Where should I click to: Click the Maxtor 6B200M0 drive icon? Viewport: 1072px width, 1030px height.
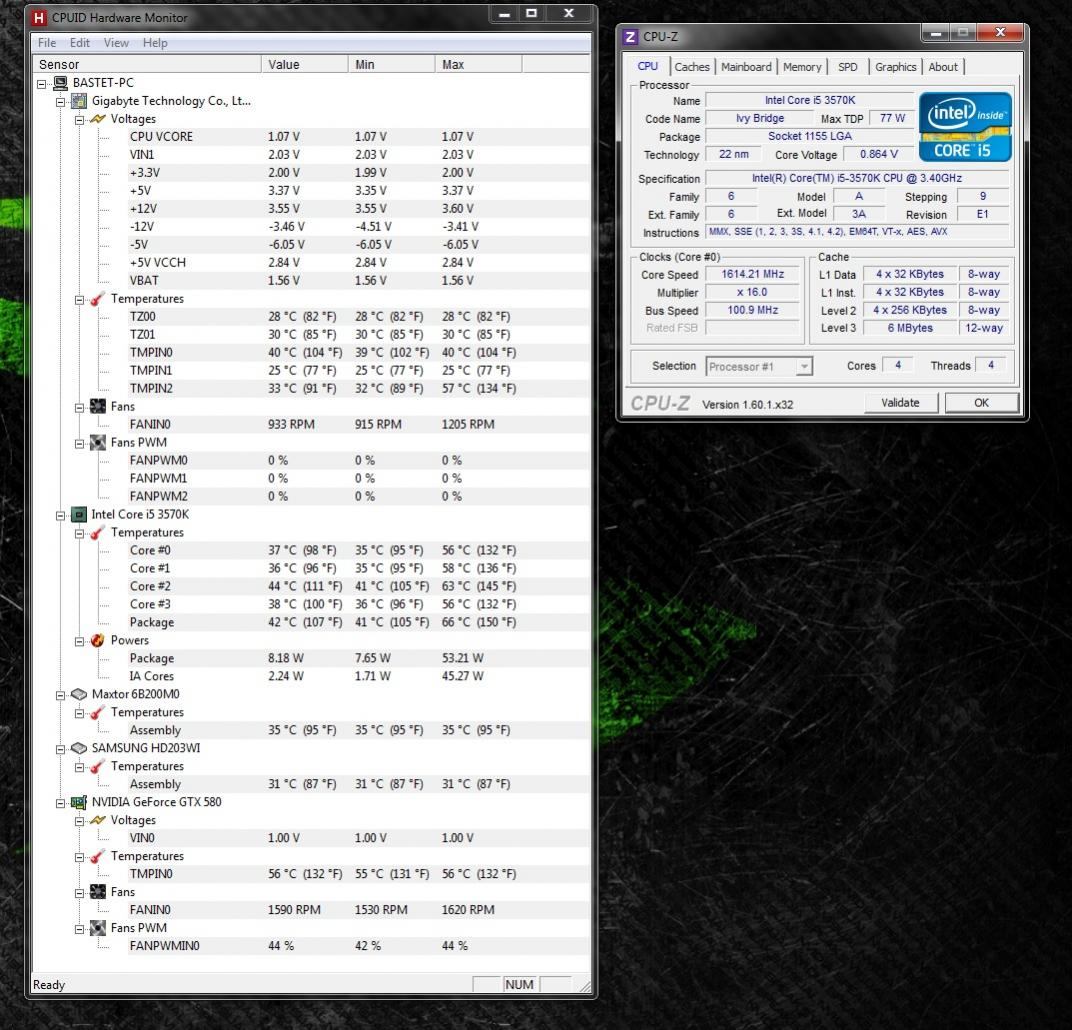pos(79,694)
